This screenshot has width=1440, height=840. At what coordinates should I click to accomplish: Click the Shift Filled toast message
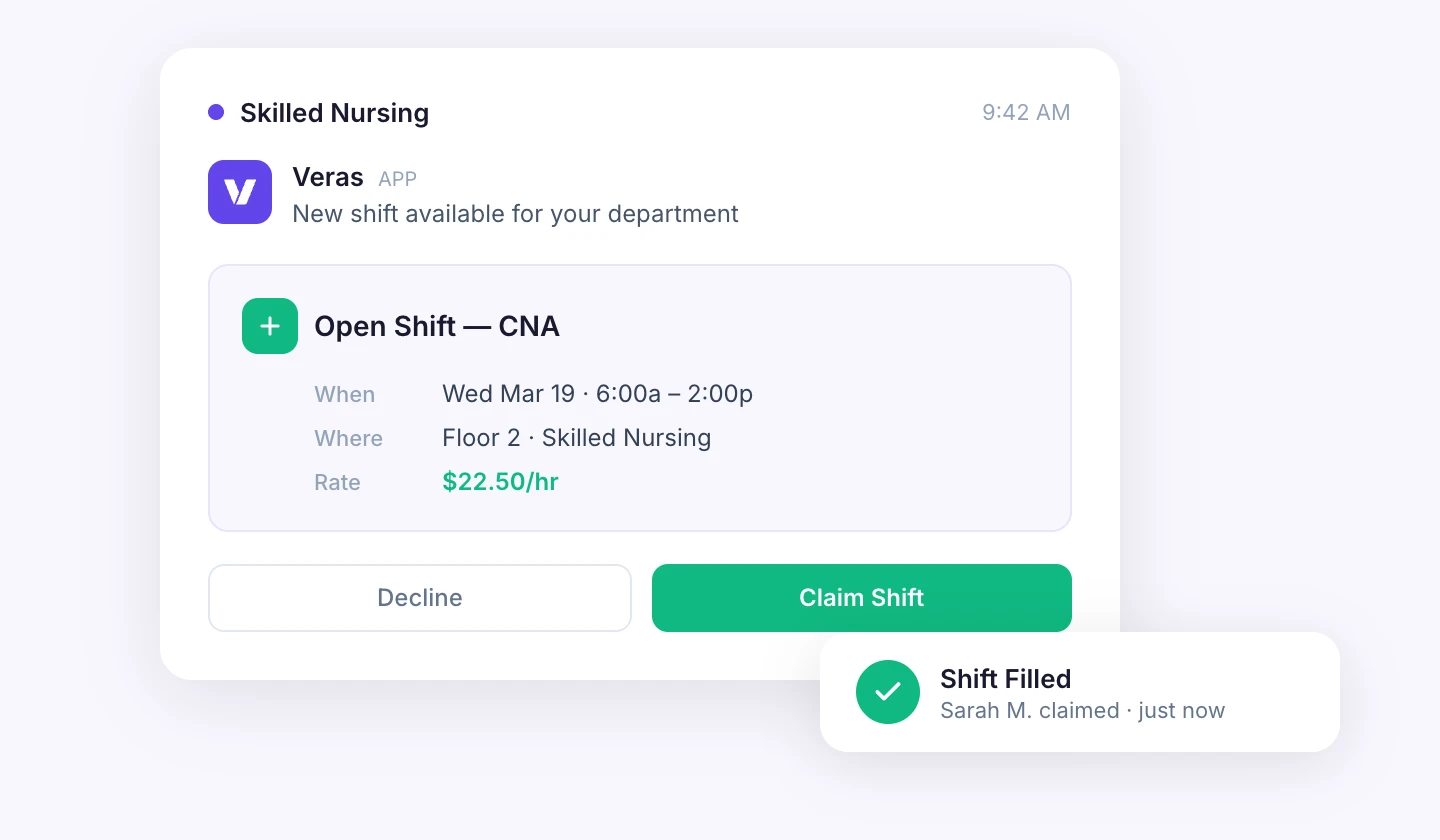coord(1005,679)
